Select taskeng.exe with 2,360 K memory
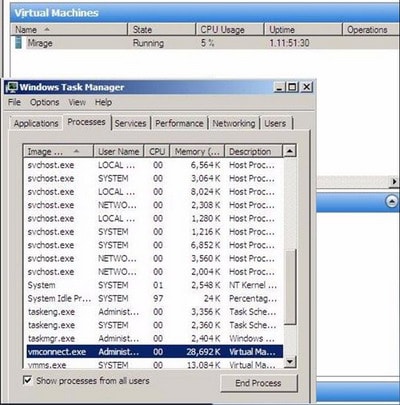 click(155, 325)
